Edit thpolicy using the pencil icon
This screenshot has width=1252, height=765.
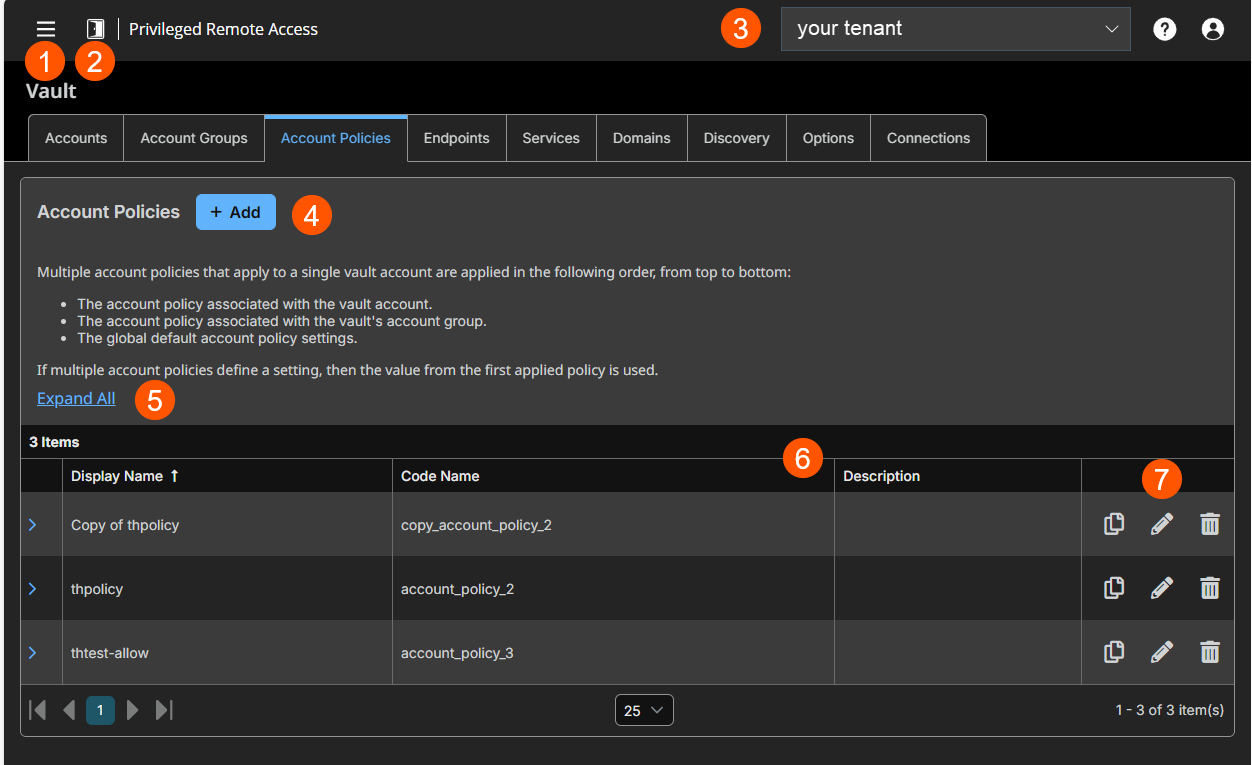1161,587
